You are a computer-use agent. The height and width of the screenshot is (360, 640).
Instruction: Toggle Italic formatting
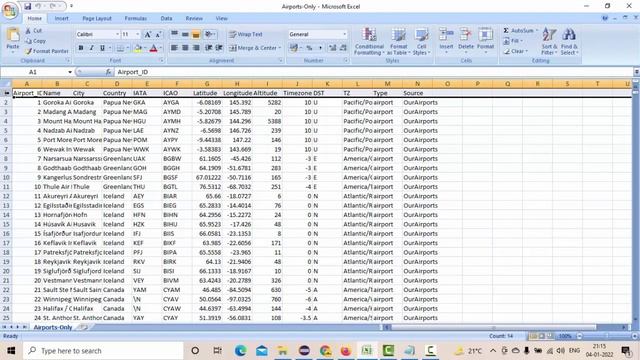point(91,48)
